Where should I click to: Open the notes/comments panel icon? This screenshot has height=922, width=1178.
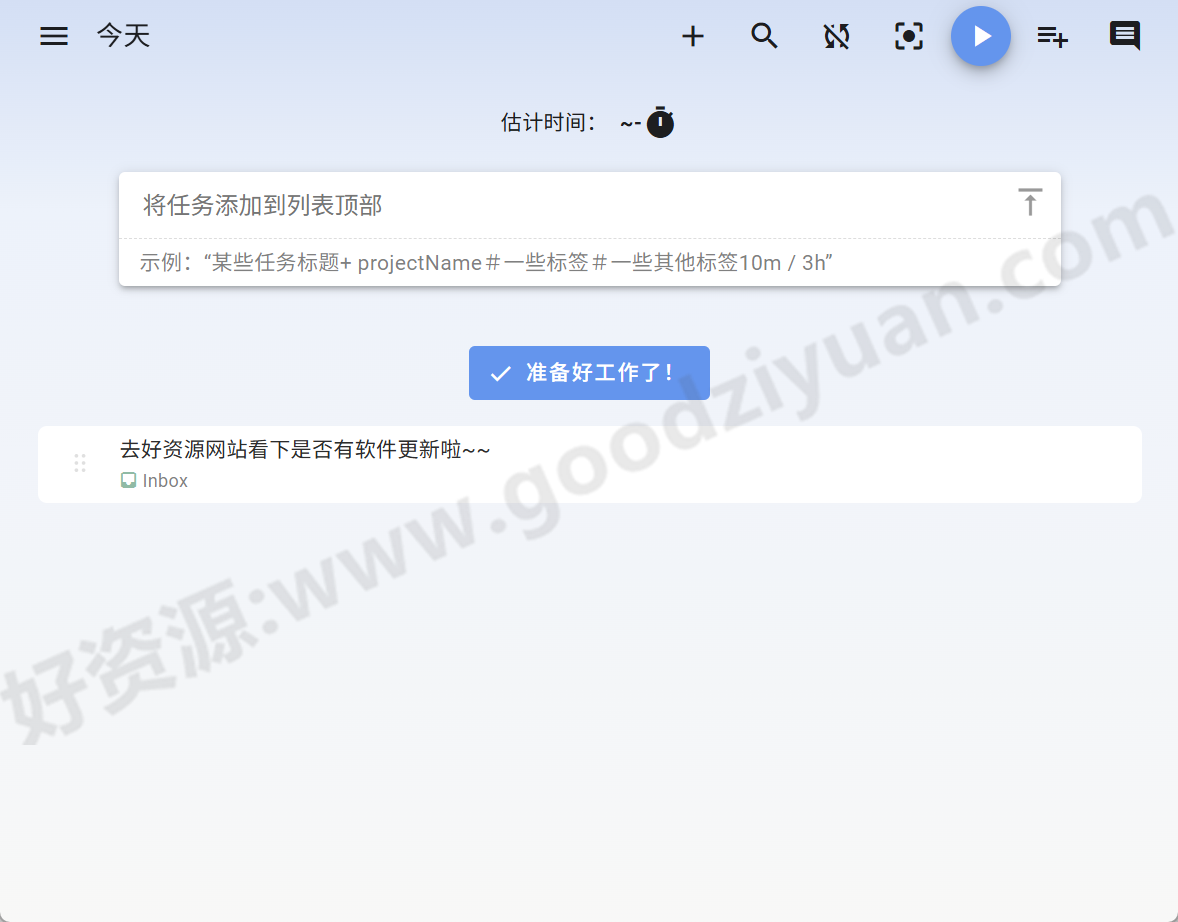[1124, 36]
